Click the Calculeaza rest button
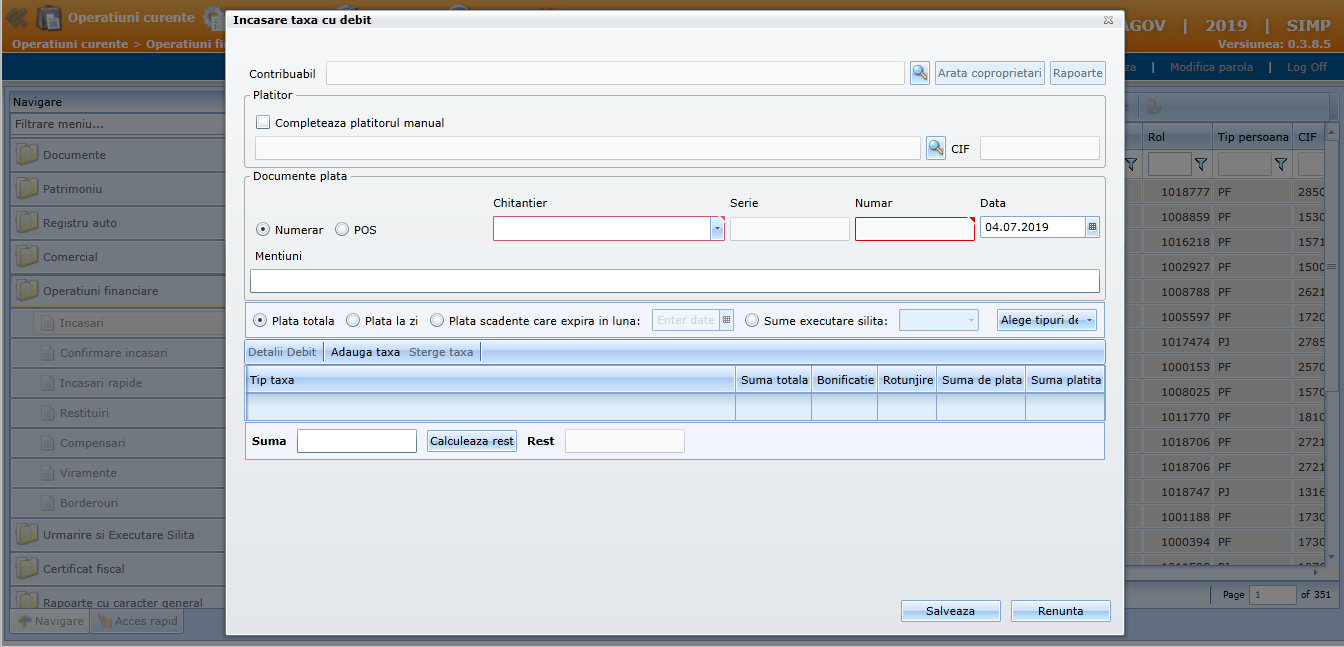 [x=471, y=441]
